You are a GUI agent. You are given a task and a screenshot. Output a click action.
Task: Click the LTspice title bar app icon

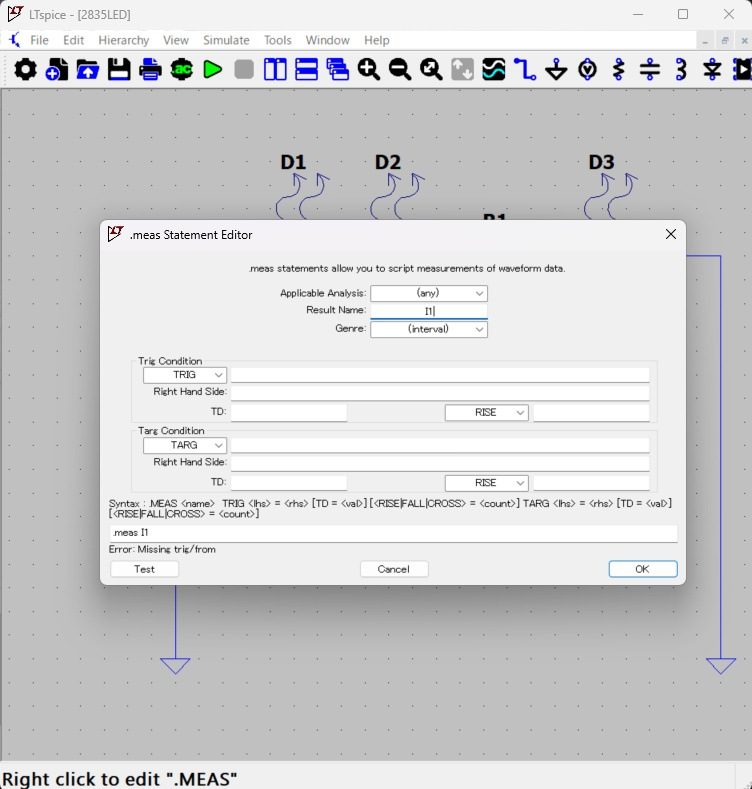(x=15, y=14)
